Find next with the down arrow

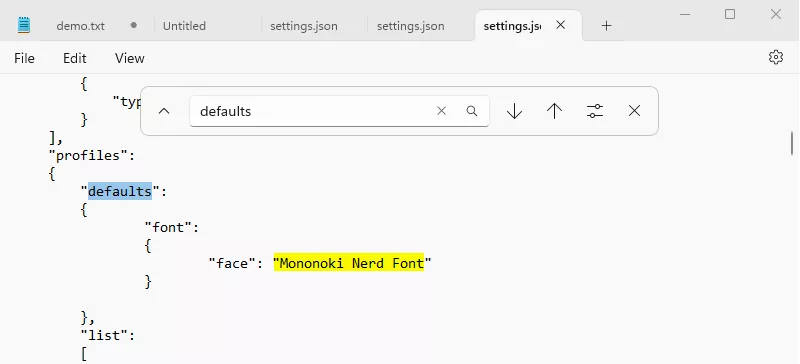(514, 111)
